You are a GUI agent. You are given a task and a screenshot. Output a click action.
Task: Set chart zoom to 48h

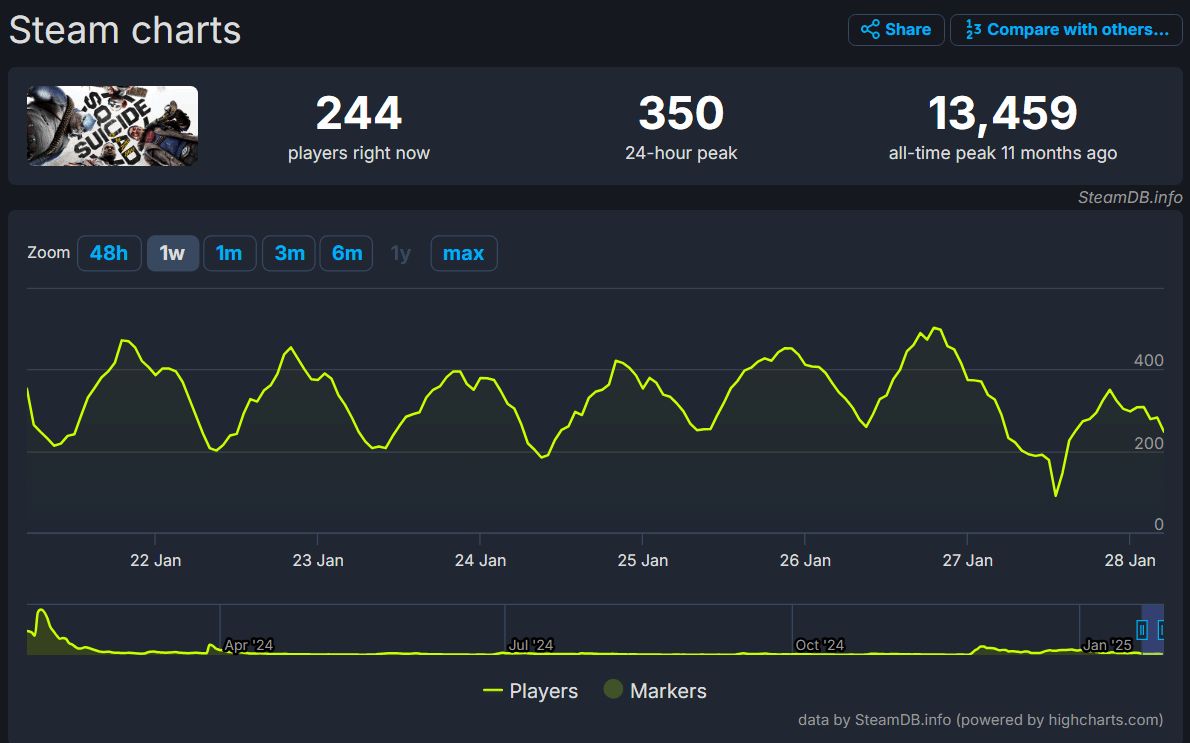(x=109, y=253)
